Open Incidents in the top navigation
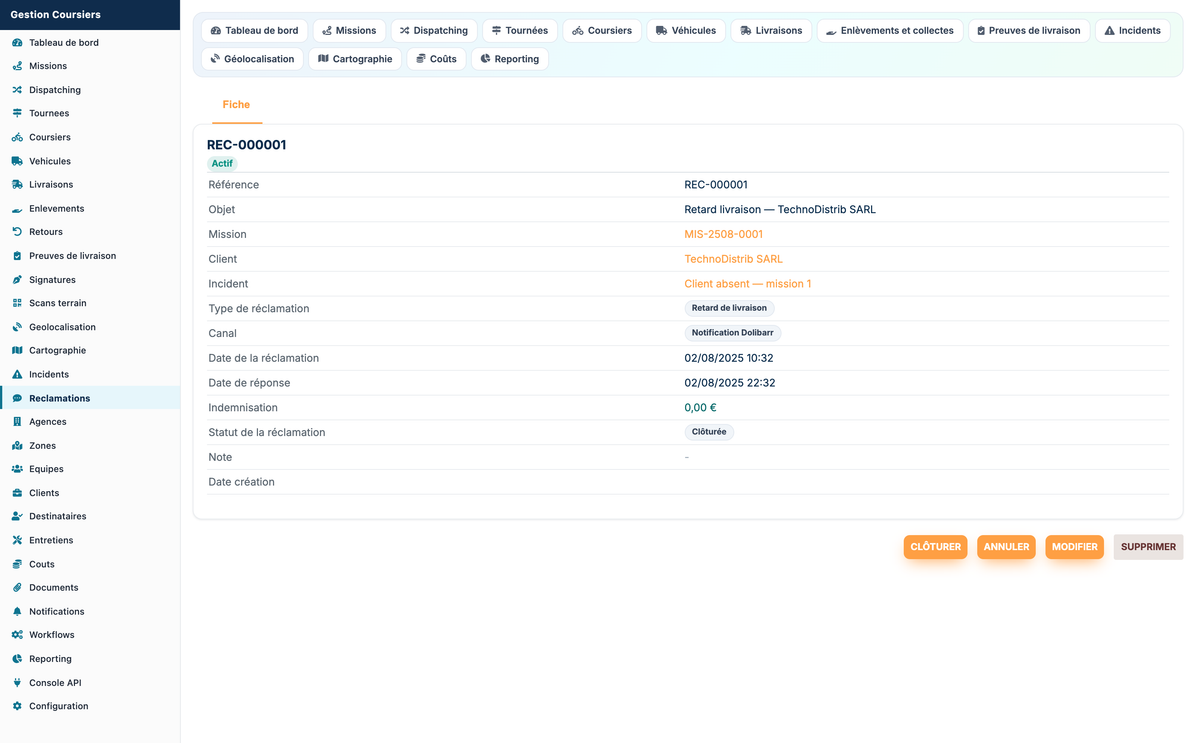This screenshot has width=1200, height=743. pos(1133,31)
